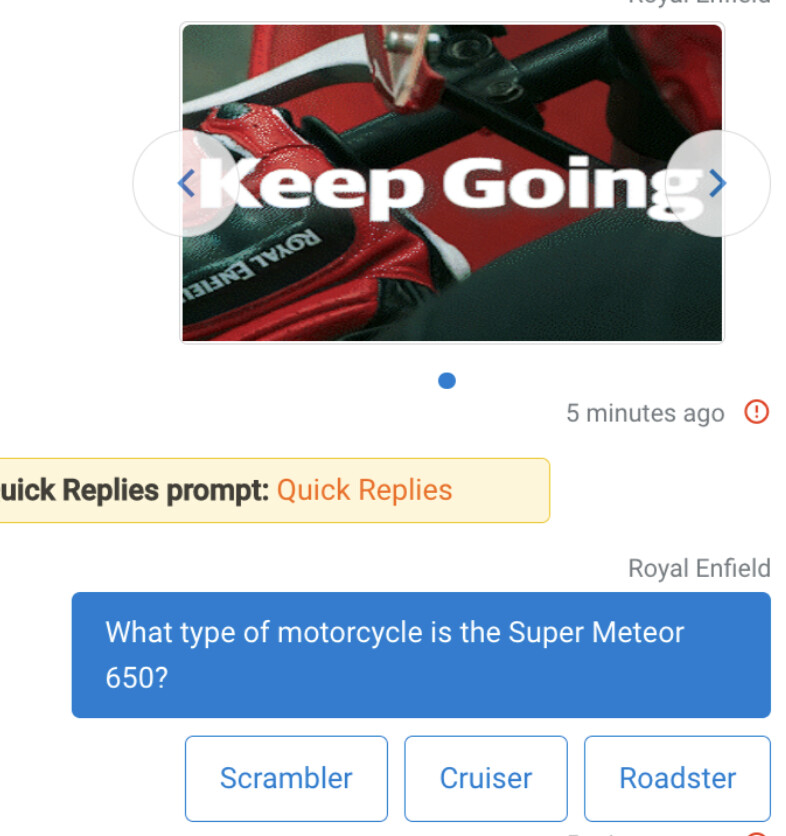Click the partial alert icon below Roadster
The height and width of the screenshot is (836, 786).
[x=757, y=833]
